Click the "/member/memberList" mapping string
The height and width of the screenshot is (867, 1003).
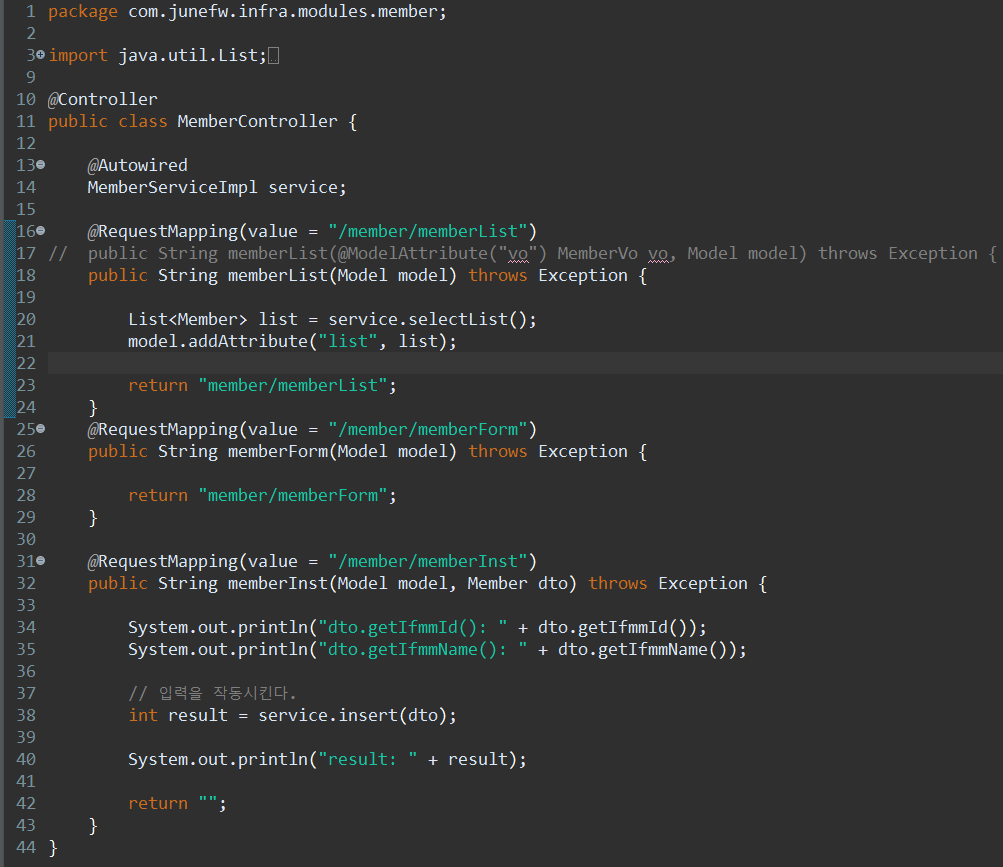click(x=428, y=231)
